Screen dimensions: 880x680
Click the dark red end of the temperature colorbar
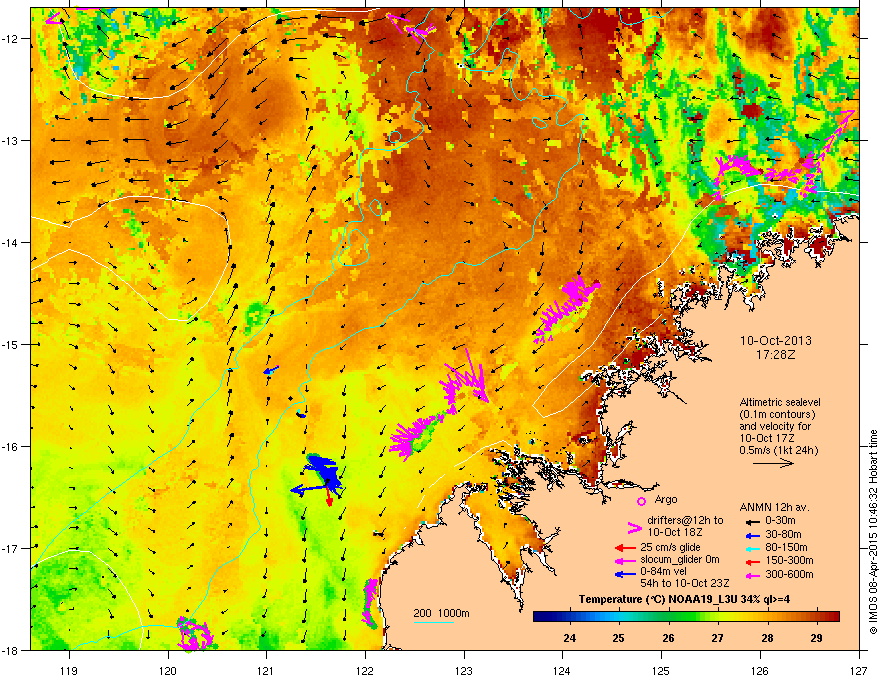(835, 617)
